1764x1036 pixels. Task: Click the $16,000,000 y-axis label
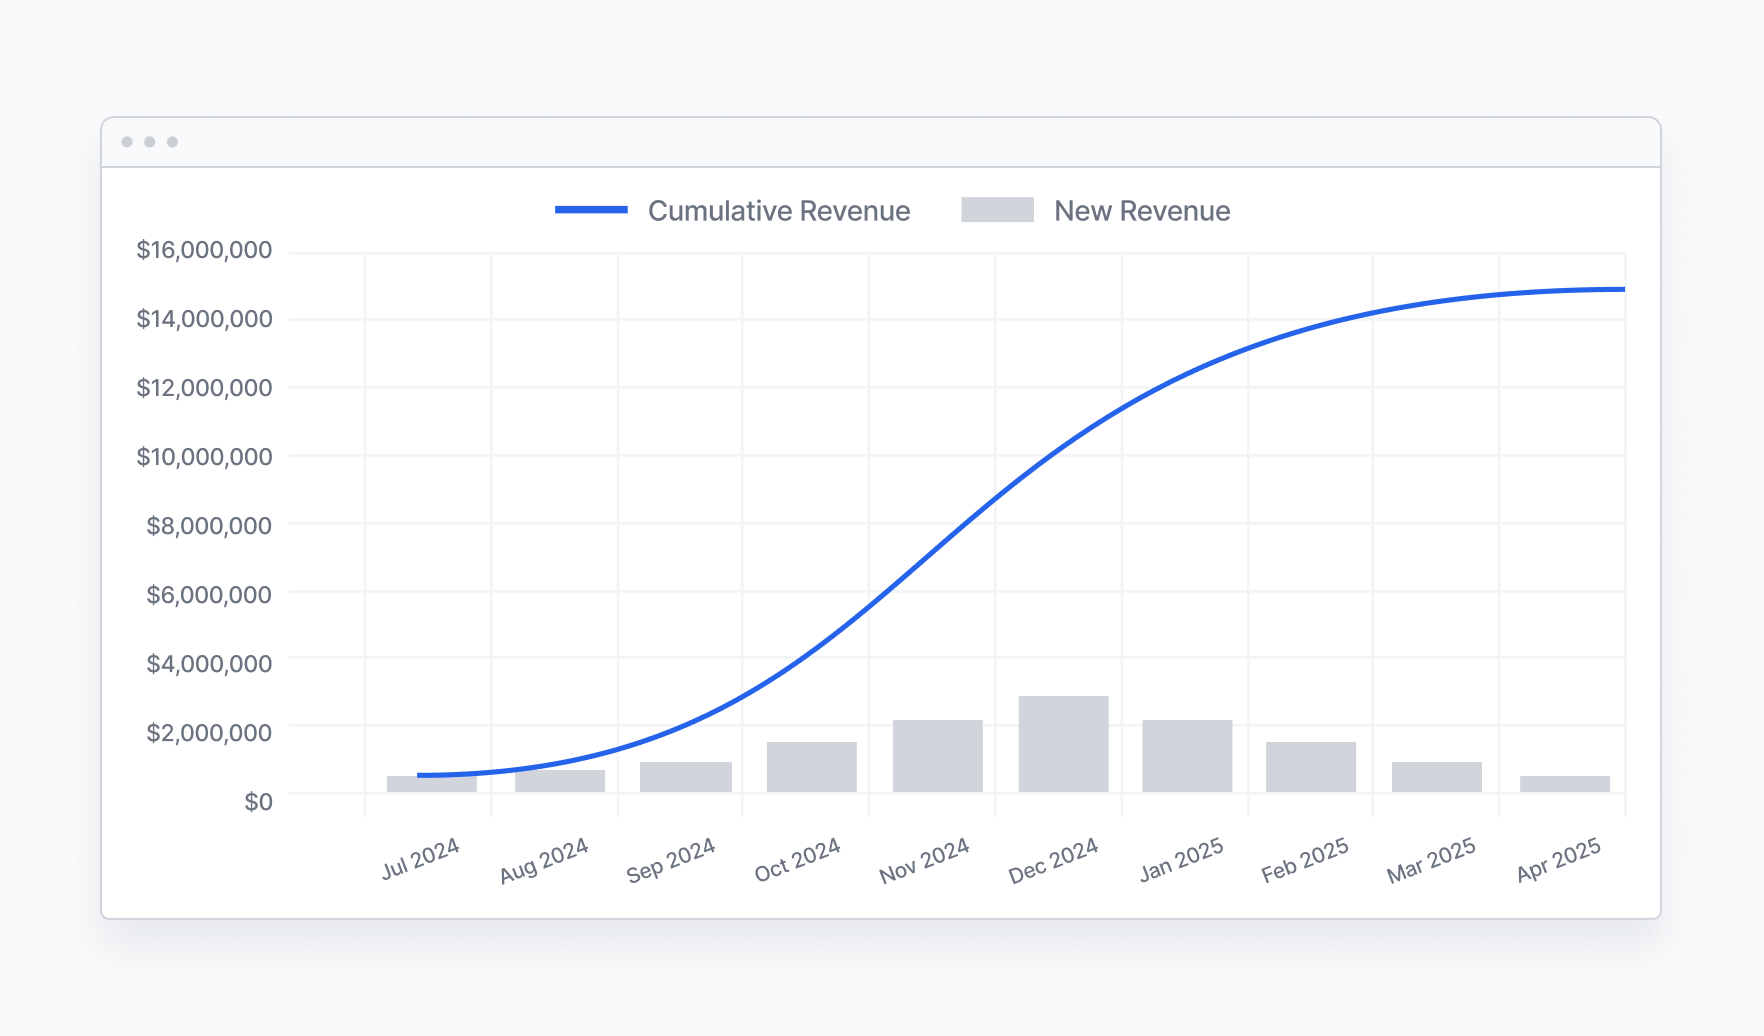(x=204, y=250)
